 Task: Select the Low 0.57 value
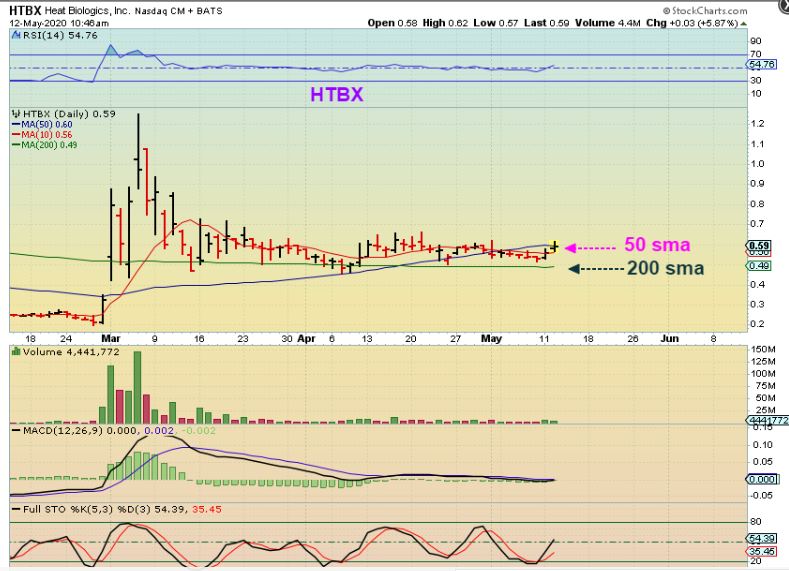tap(496, 23)
